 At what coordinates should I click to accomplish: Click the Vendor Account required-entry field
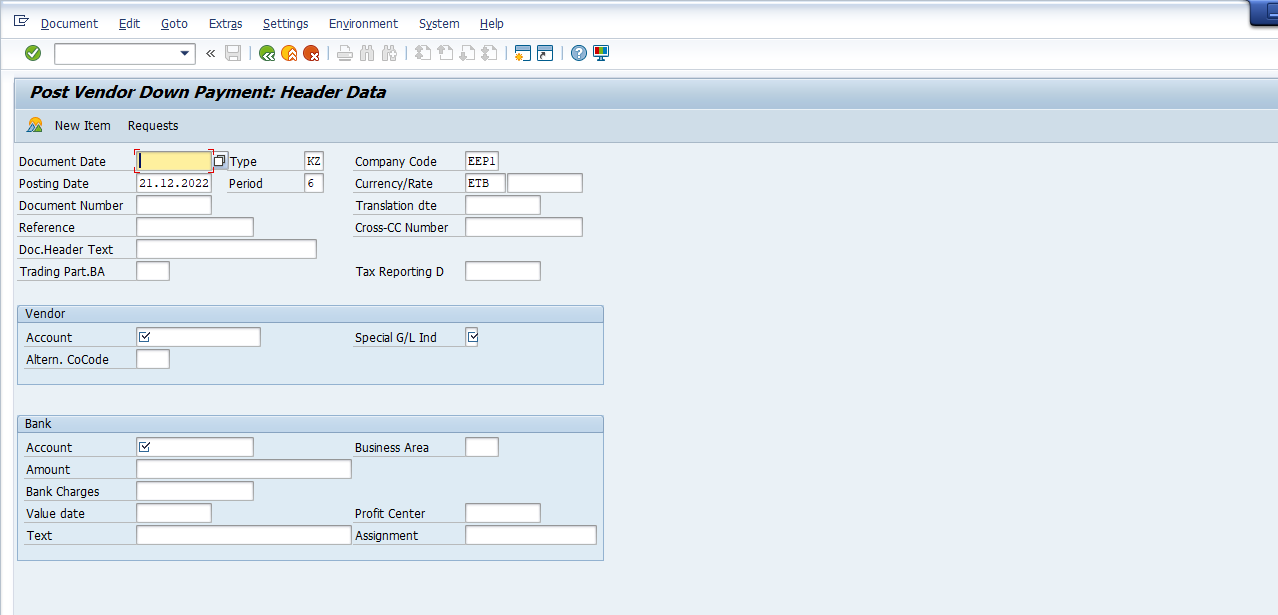click(x=198, y=337)
